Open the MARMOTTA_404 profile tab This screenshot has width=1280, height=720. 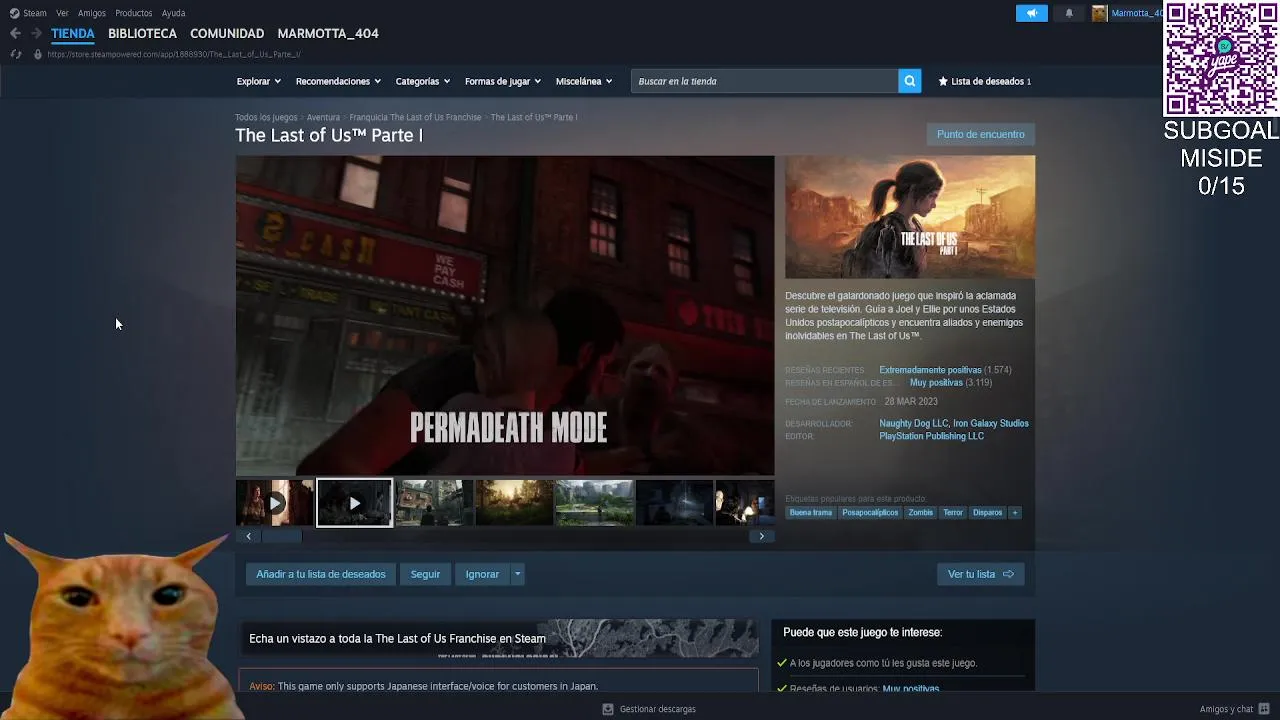(x=328, y=33)
